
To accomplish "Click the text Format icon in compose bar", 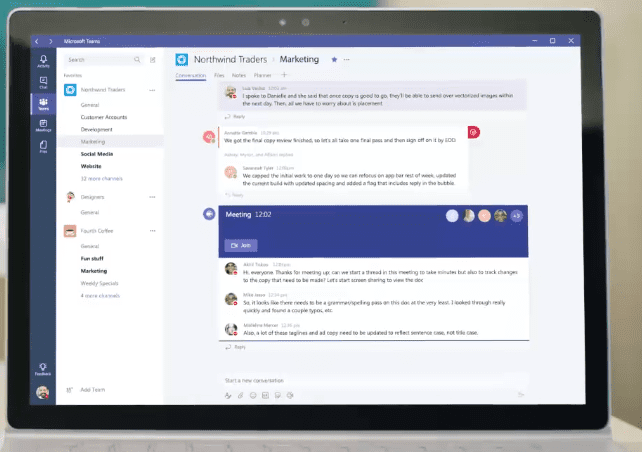I will click(x=228, y=395).
